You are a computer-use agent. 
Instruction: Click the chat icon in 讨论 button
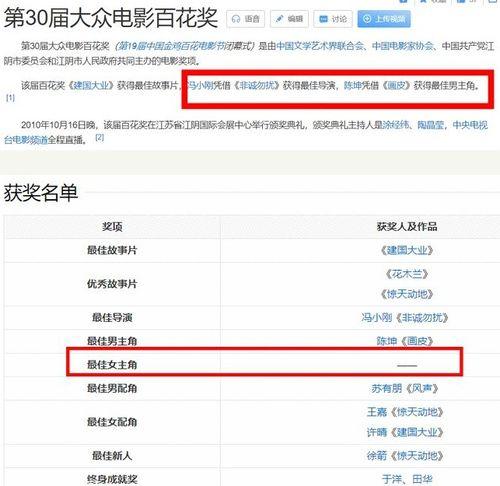click(x=323, y=19)
